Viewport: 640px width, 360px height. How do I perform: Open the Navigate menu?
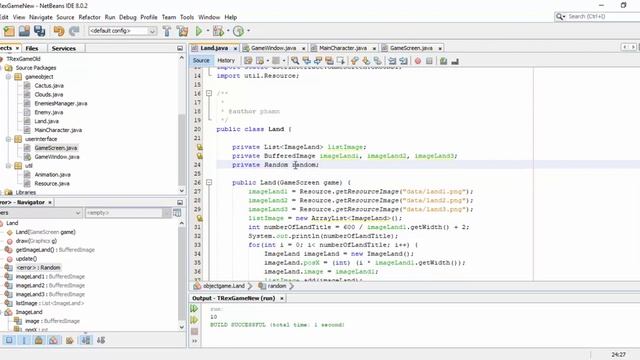[x=41, y=17]
